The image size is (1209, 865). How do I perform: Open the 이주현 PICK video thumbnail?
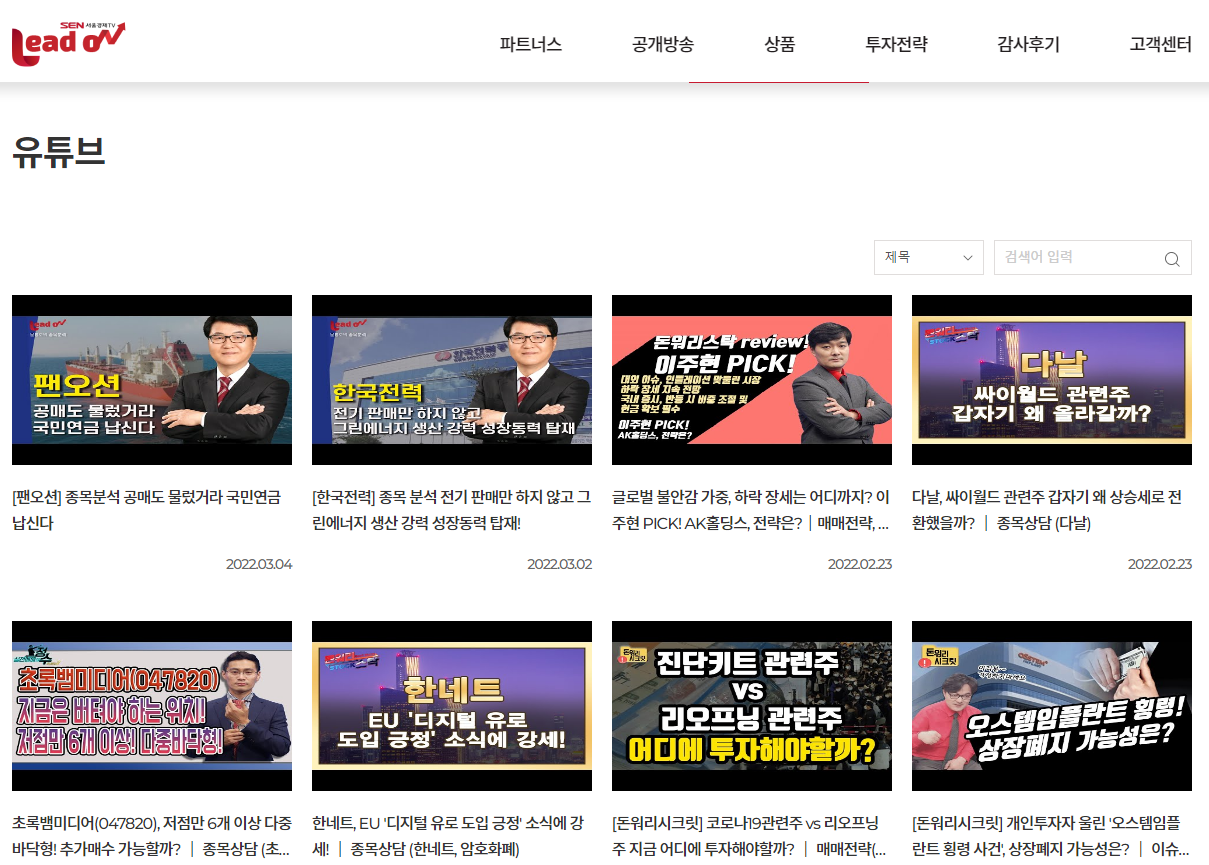[x=752, y=380]
